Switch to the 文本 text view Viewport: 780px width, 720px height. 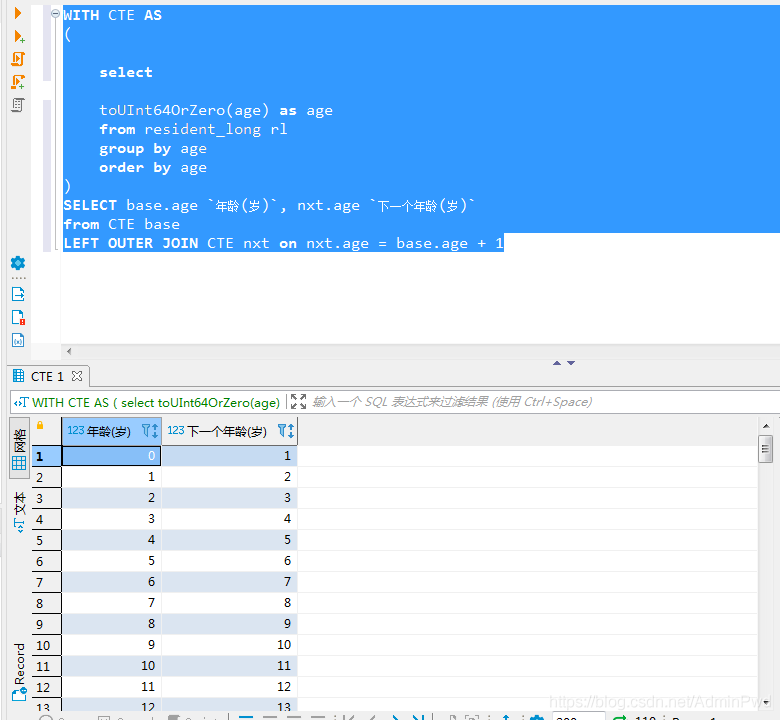click(19, 513)
